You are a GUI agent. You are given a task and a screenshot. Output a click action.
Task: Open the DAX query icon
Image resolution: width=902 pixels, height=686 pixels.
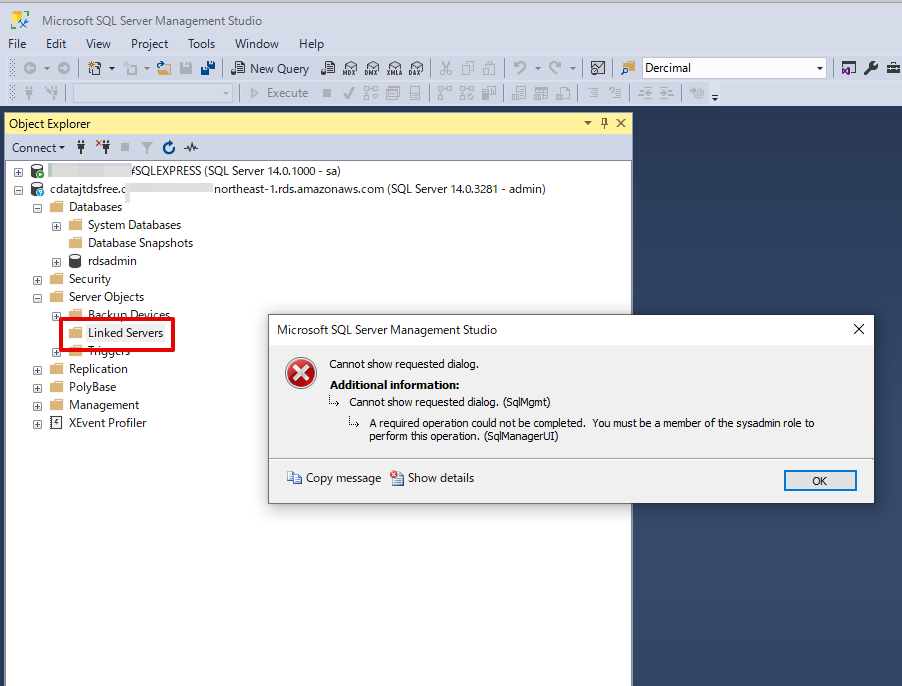click(416, 68)
